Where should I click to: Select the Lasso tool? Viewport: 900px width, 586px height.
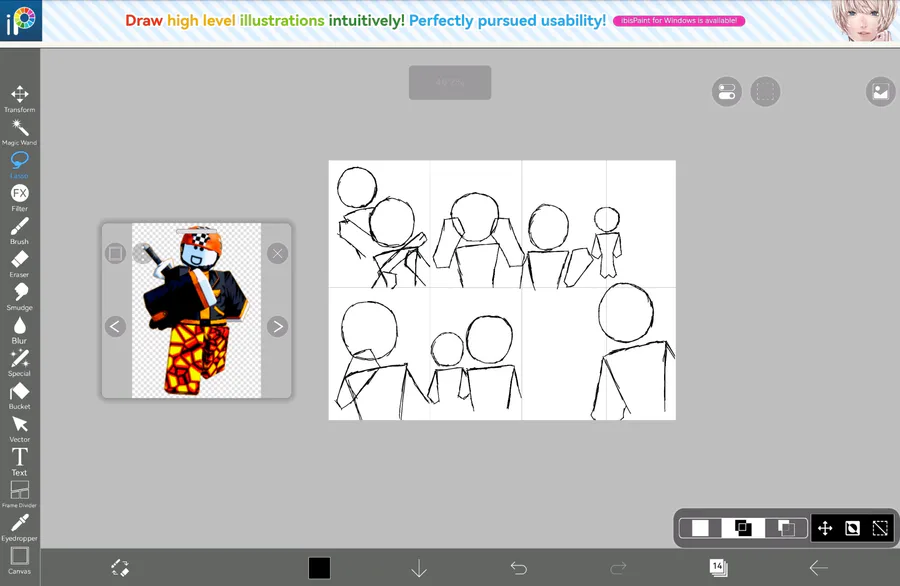tap(20, 165)
